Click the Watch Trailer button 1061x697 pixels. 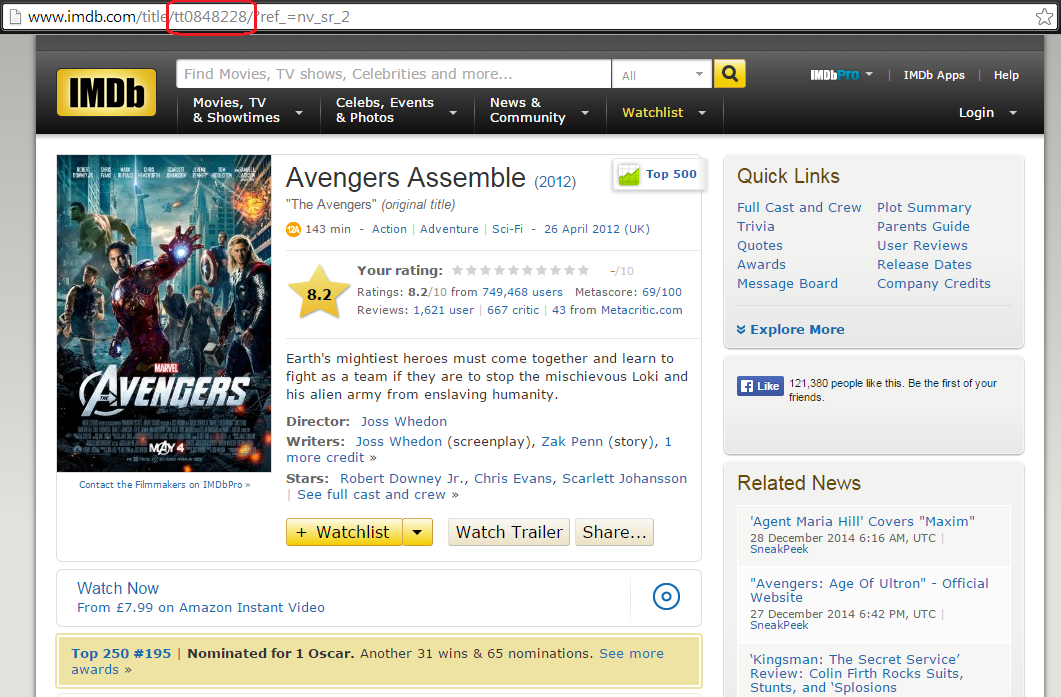[509, 533]
